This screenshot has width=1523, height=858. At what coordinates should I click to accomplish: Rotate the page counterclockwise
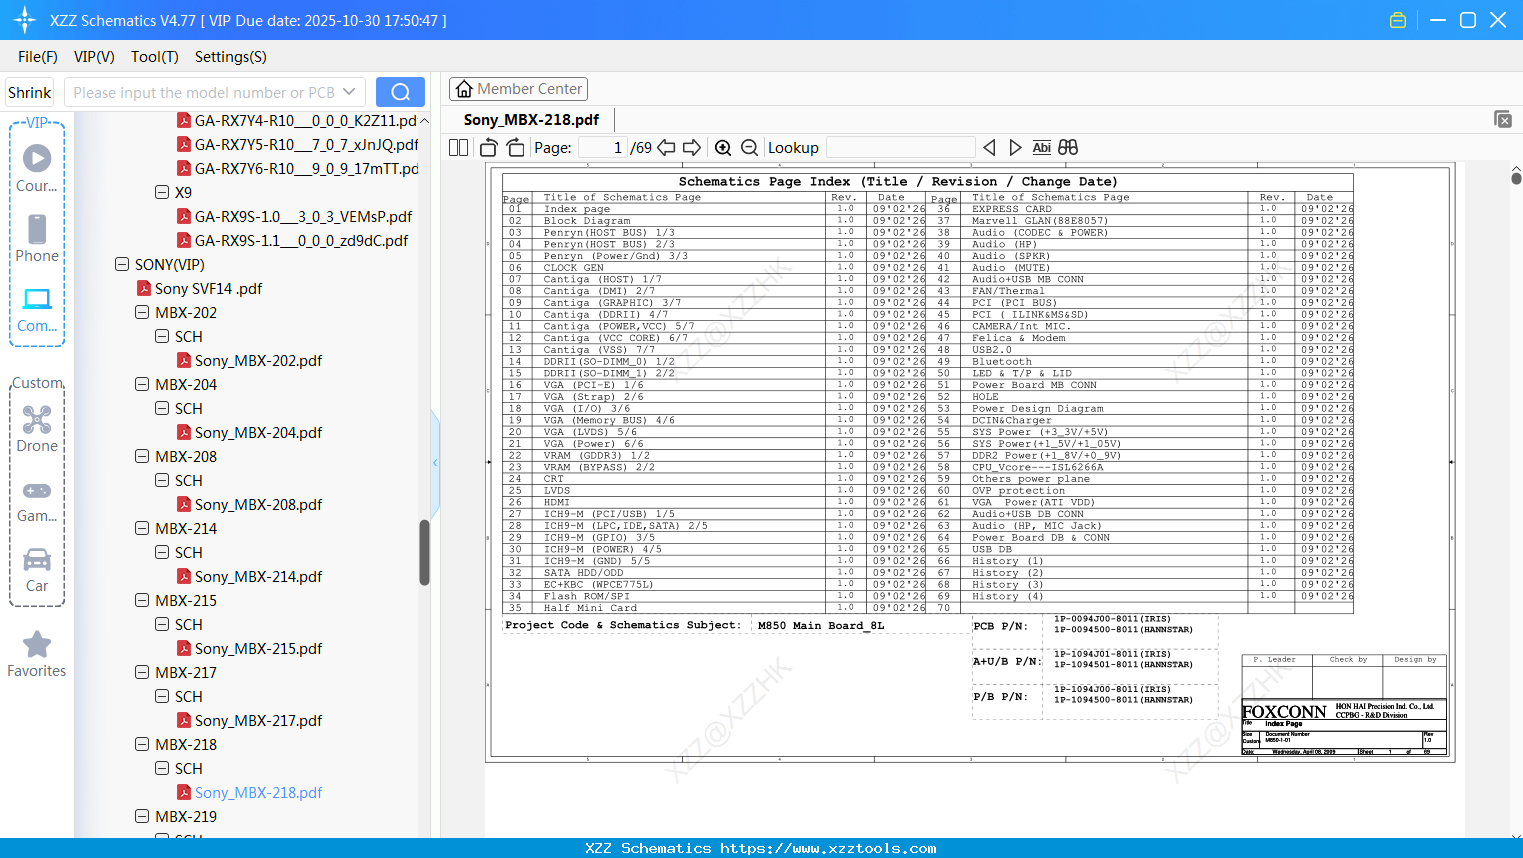[x=489, y=148]
